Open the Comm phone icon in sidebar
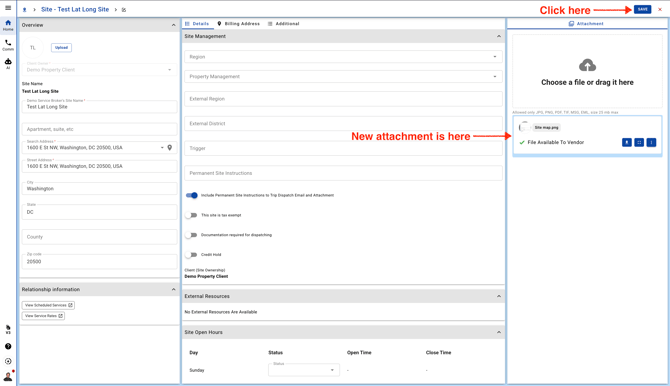Image resolution: width=670 pixels, height=386 pixels. click(x=8, y=44)
